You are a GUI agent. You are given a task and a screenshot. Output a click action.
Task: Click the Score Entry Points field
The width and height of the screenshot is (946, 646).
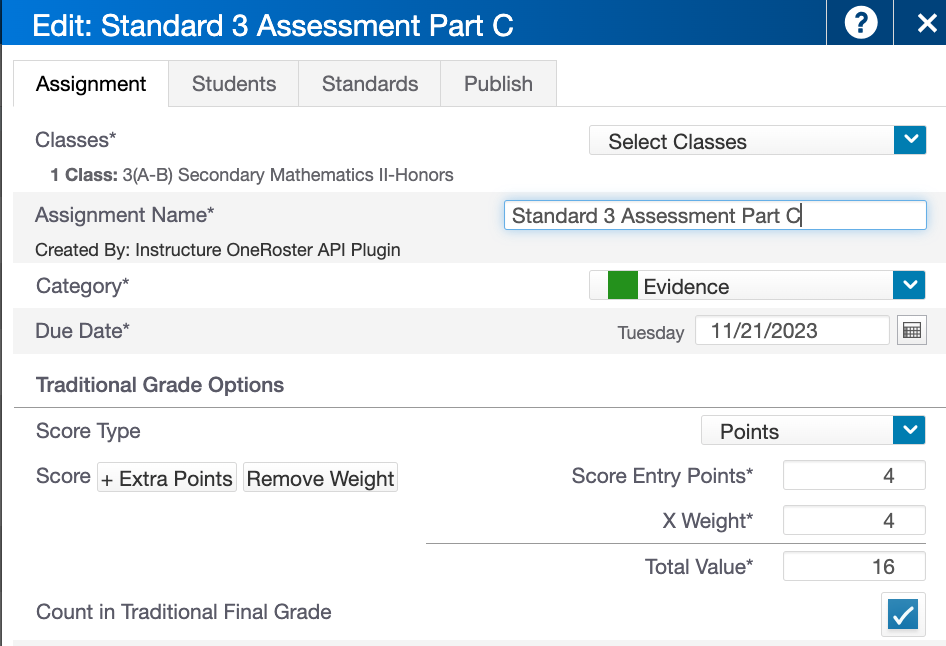854,476
